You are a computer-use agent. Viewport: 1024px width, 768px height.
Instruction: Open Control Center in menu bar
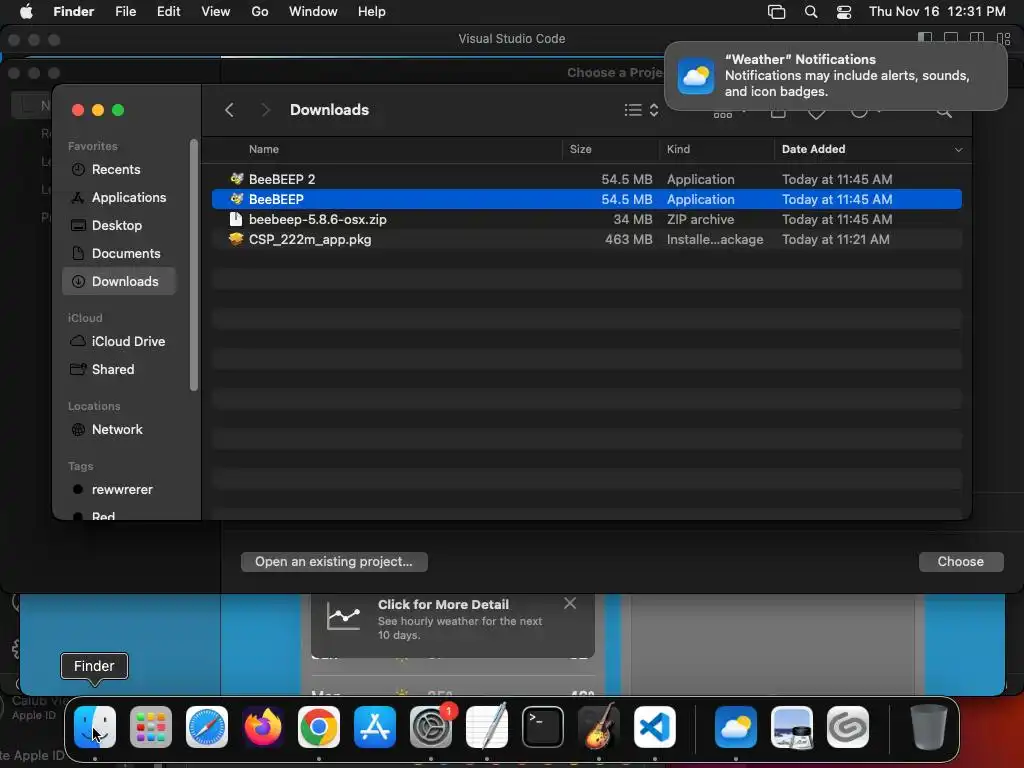pyautogui.click(x=844, y=12)
